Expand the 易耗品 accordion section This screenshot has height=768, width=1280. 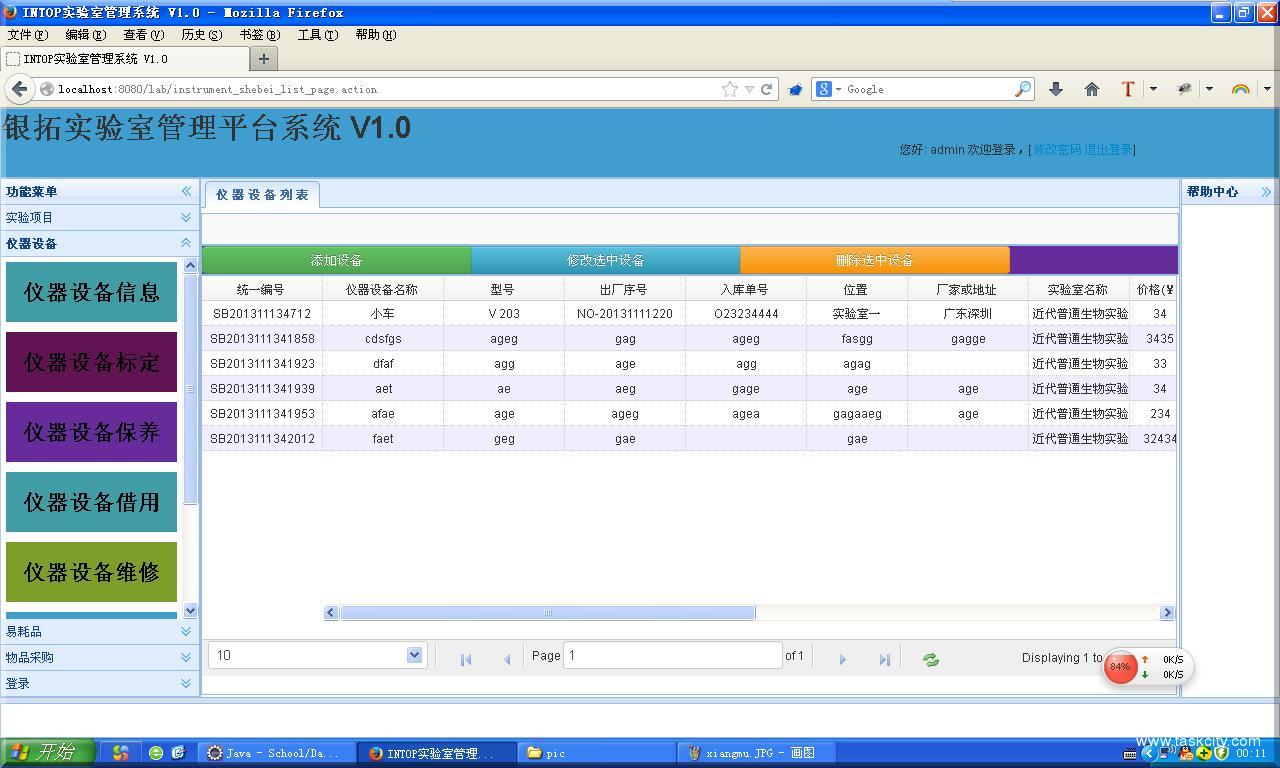(186, 631)
